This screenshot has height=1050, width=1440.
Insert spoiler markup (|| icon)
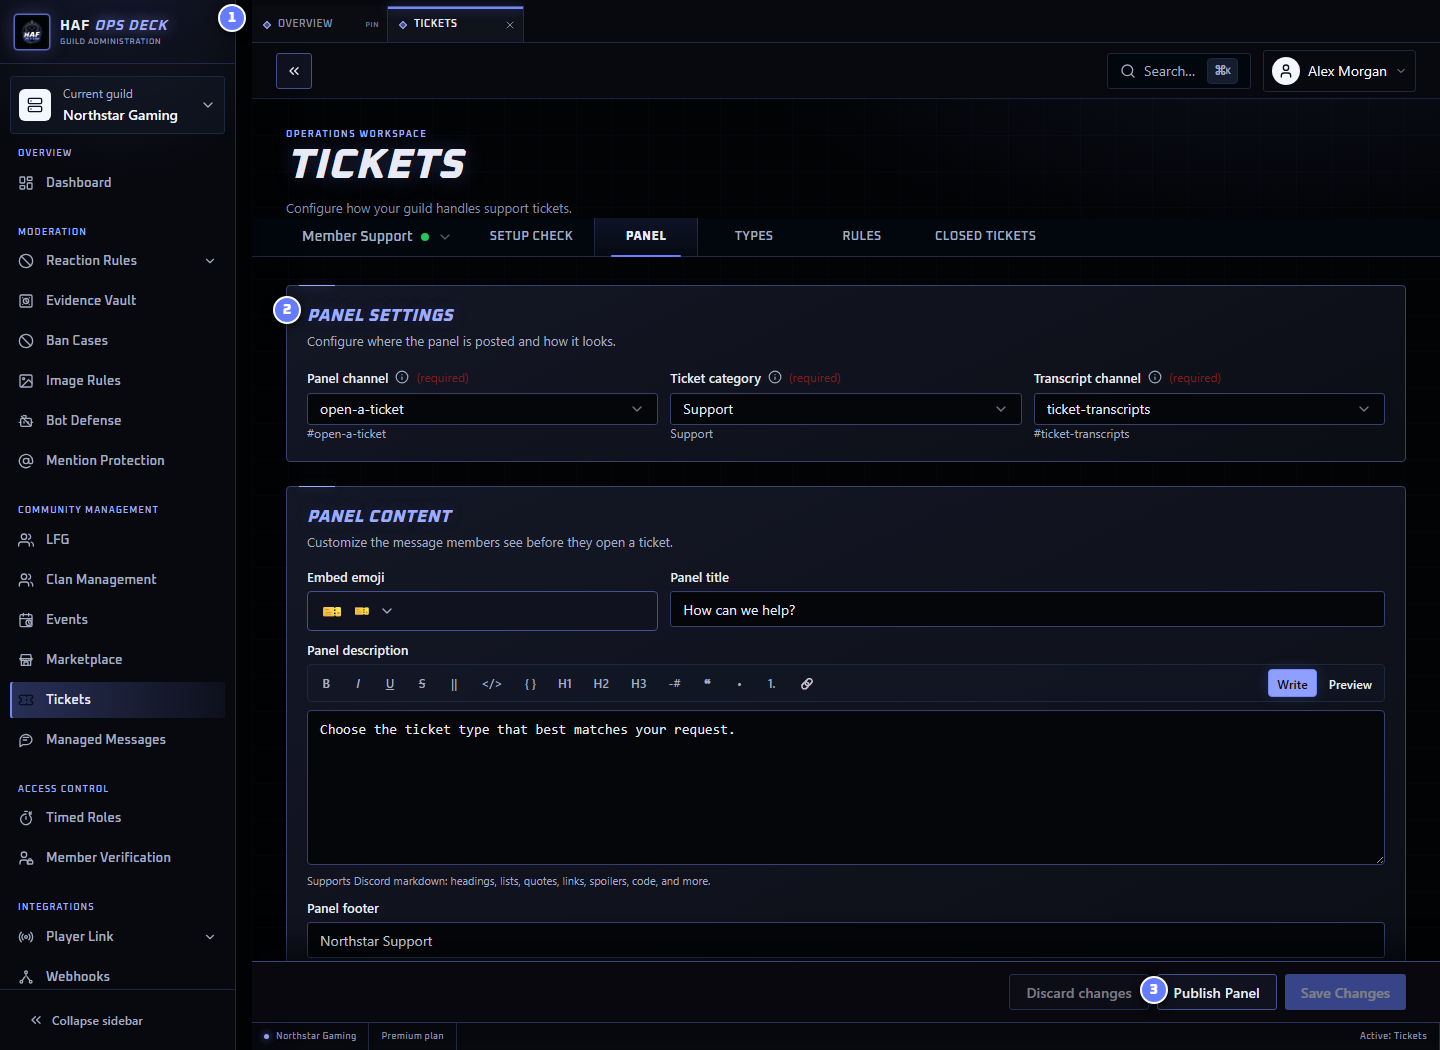pyautogui.click(x=454, y=684)
